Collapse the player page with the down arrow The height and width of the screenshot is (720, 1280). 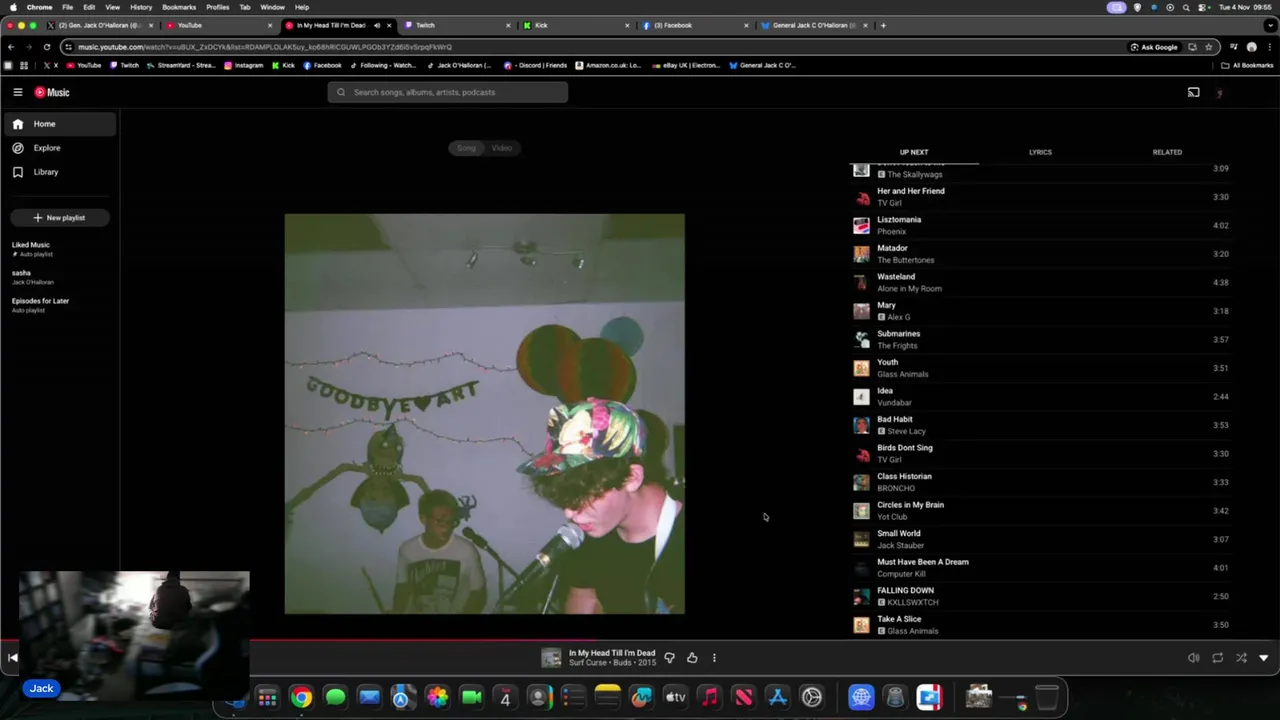coord(1264,658)
